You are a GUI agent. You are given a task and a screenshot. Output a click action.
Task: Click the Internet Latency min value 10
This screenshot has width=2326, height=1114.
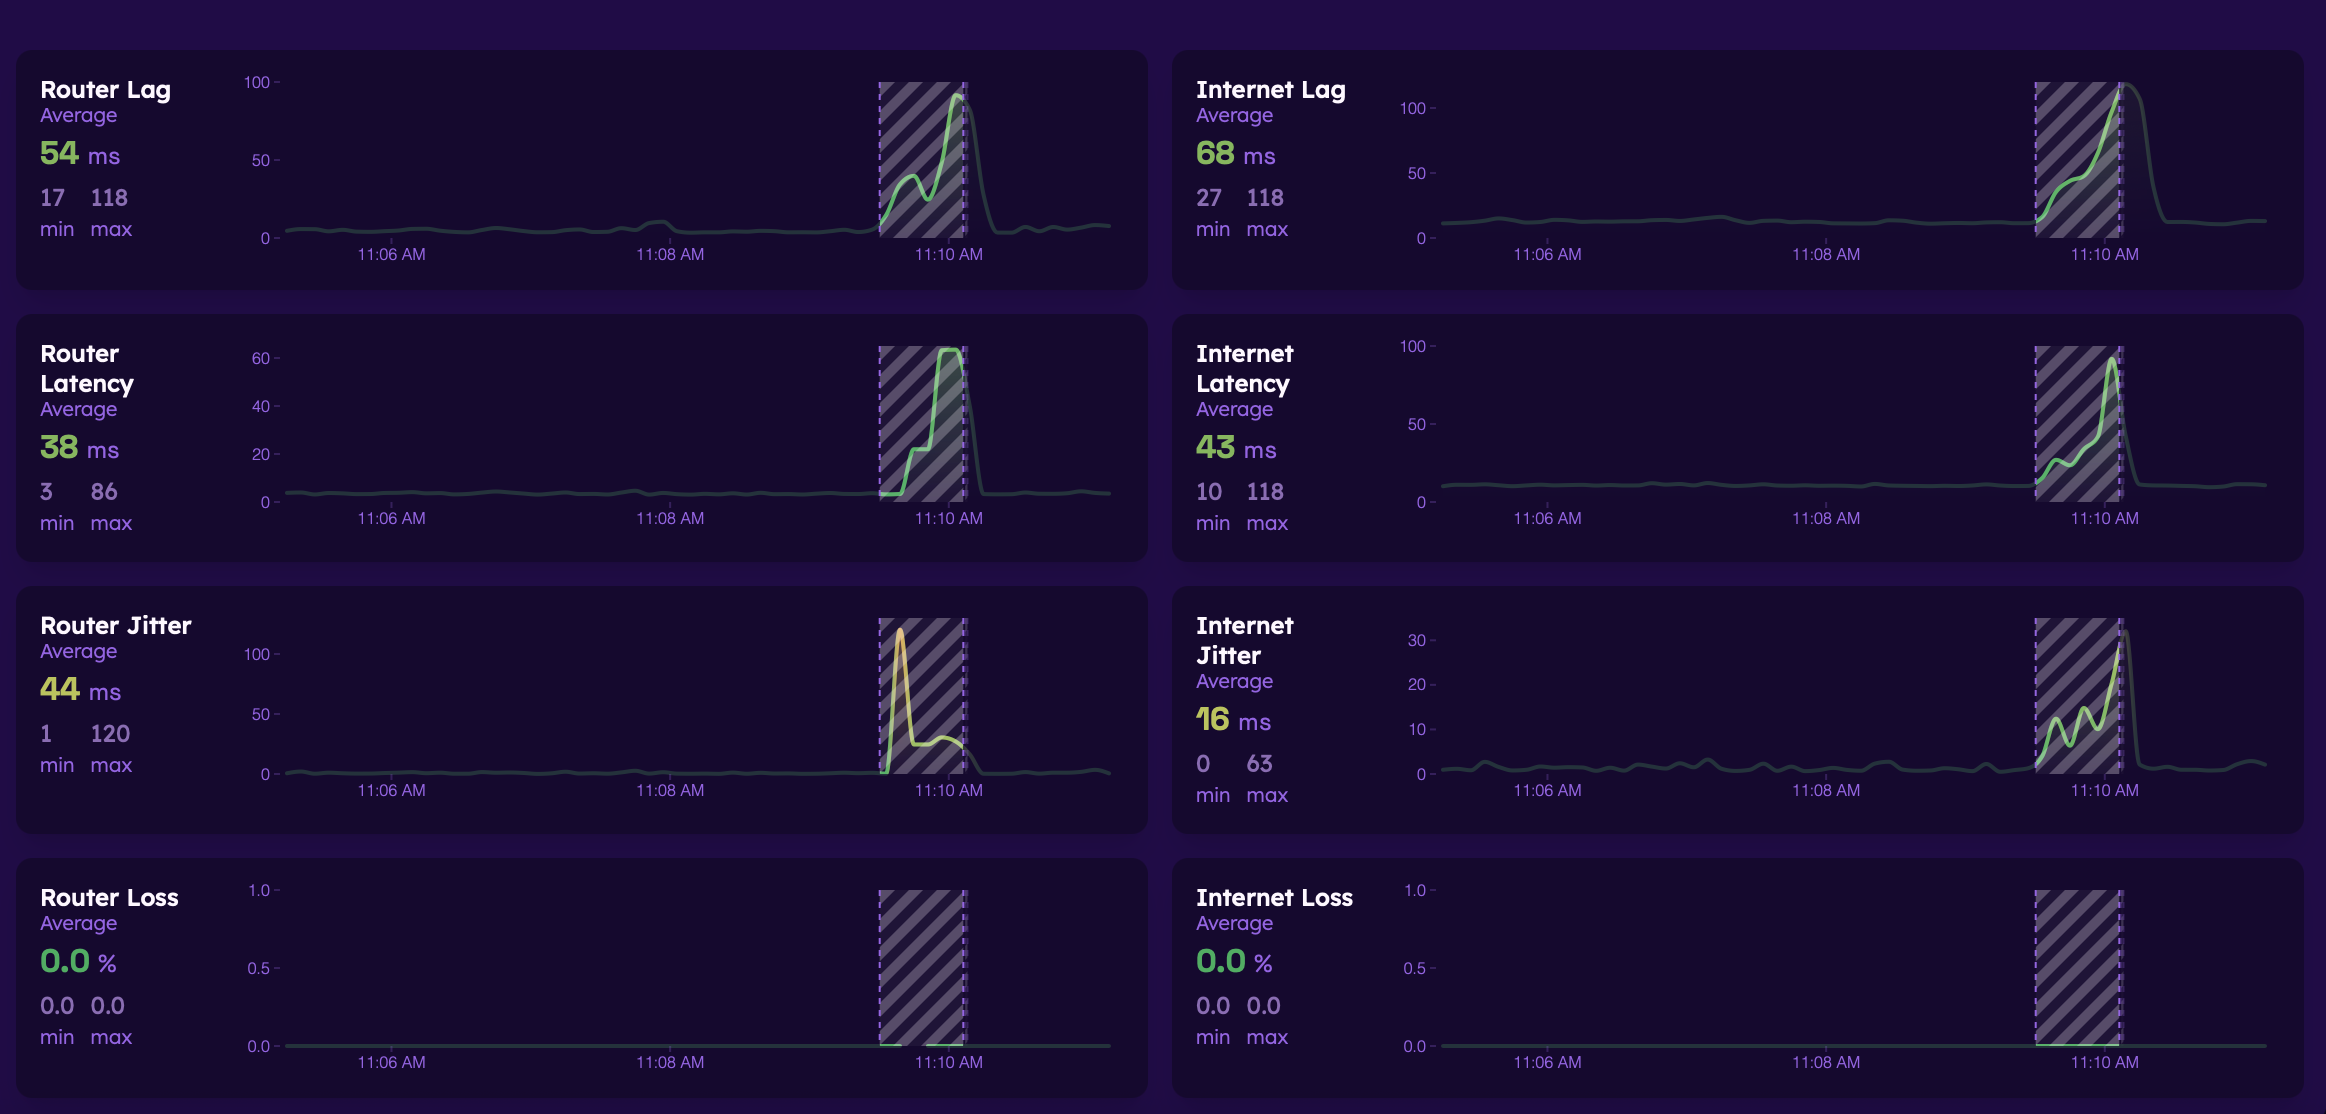pyautogui.click(x=1208, y=492)
